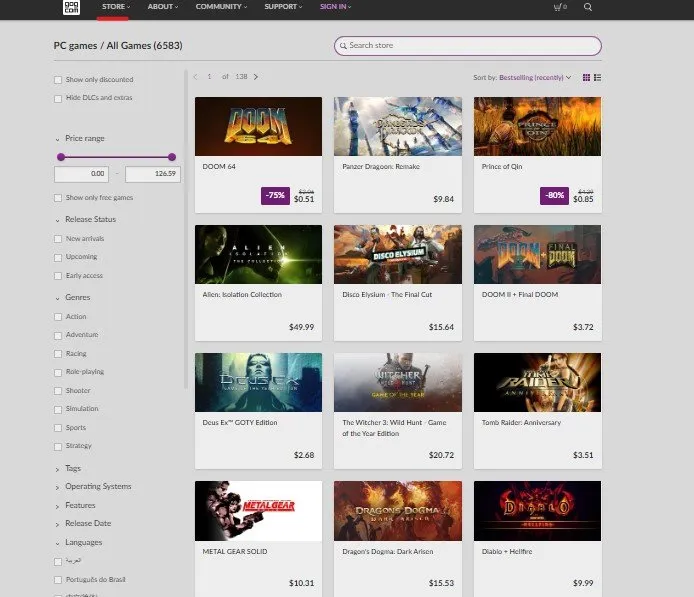Image resolution: width=694 pixels, height=597 pixels.
Task: Collapse the Languages section
Action: click(x=79, y=543)
